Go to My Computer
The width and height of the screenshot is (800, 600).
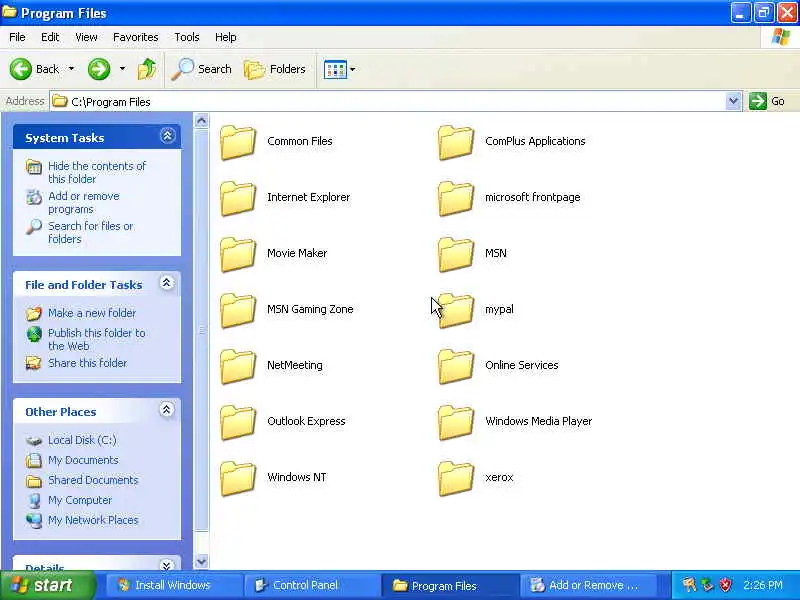pos(80,500)
